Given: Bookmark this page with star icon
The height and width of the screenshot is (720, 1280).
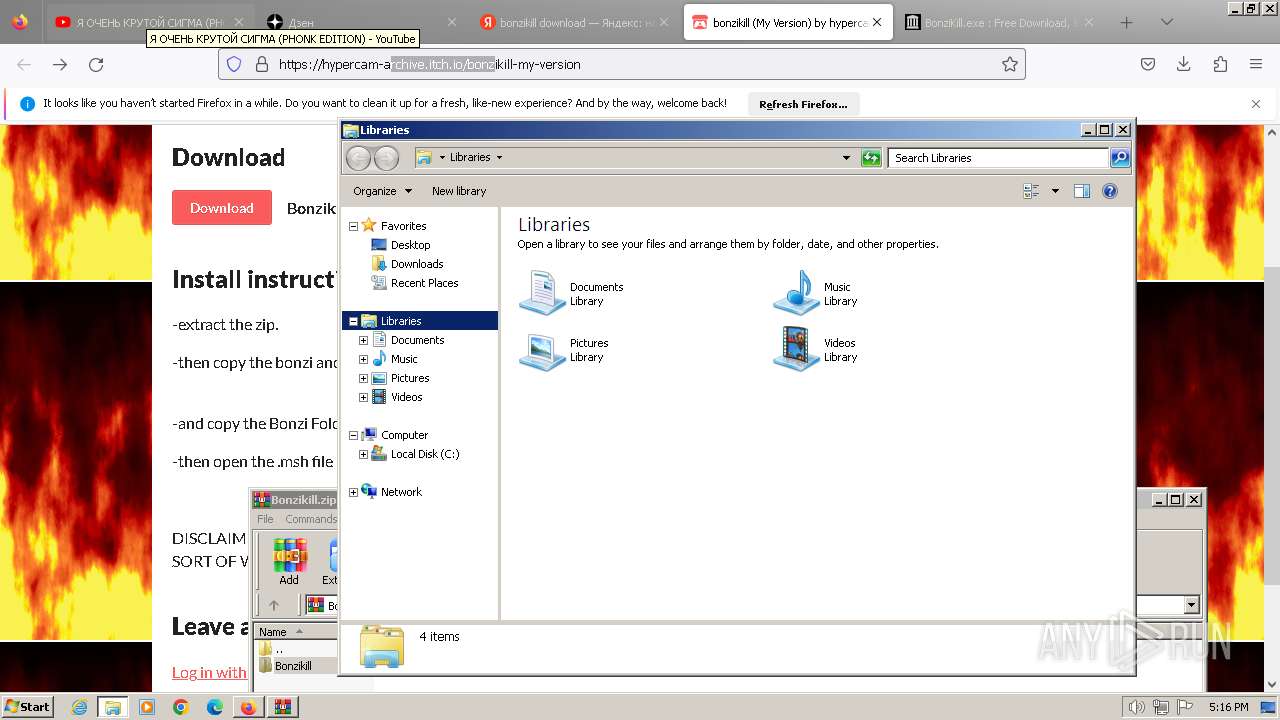Looking at the screenshot, I should tap(1010, 64).
